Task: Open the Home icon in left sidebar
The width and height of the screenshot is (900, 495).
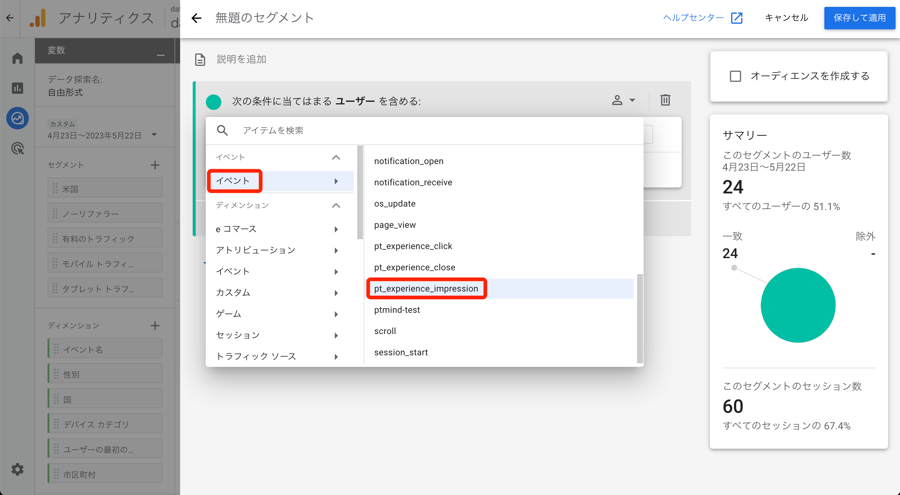Action: [17, 59]
